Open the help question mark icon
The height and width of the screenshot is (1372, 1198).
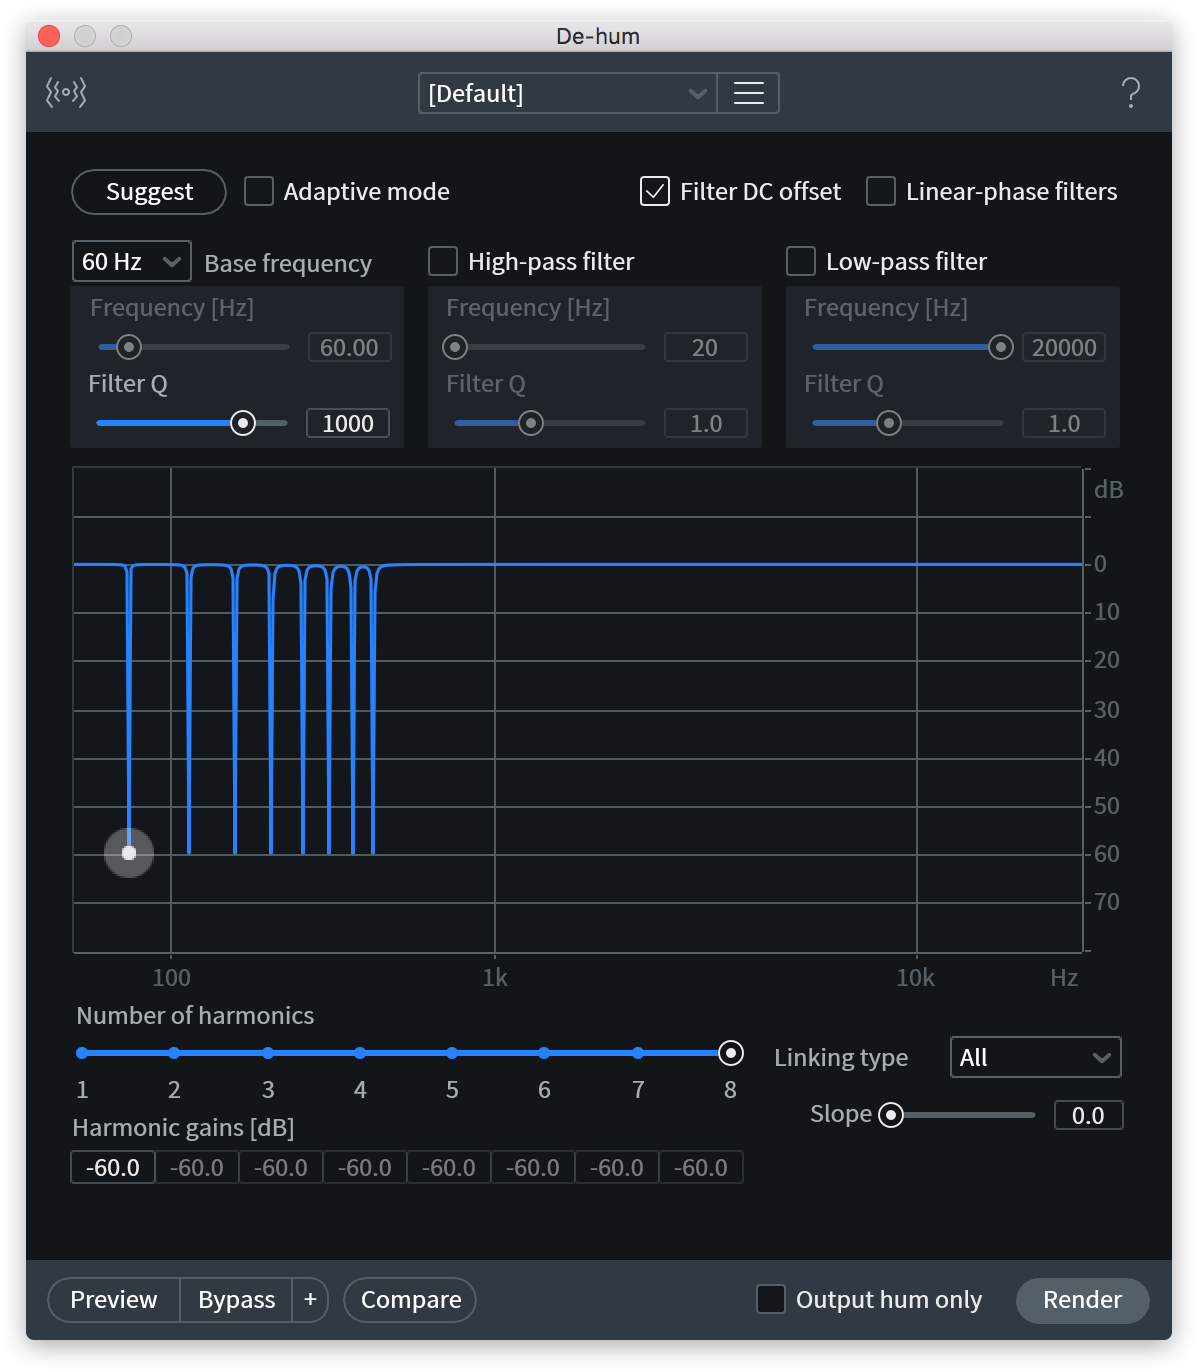pyautogui.click(x=1131, y=93)
